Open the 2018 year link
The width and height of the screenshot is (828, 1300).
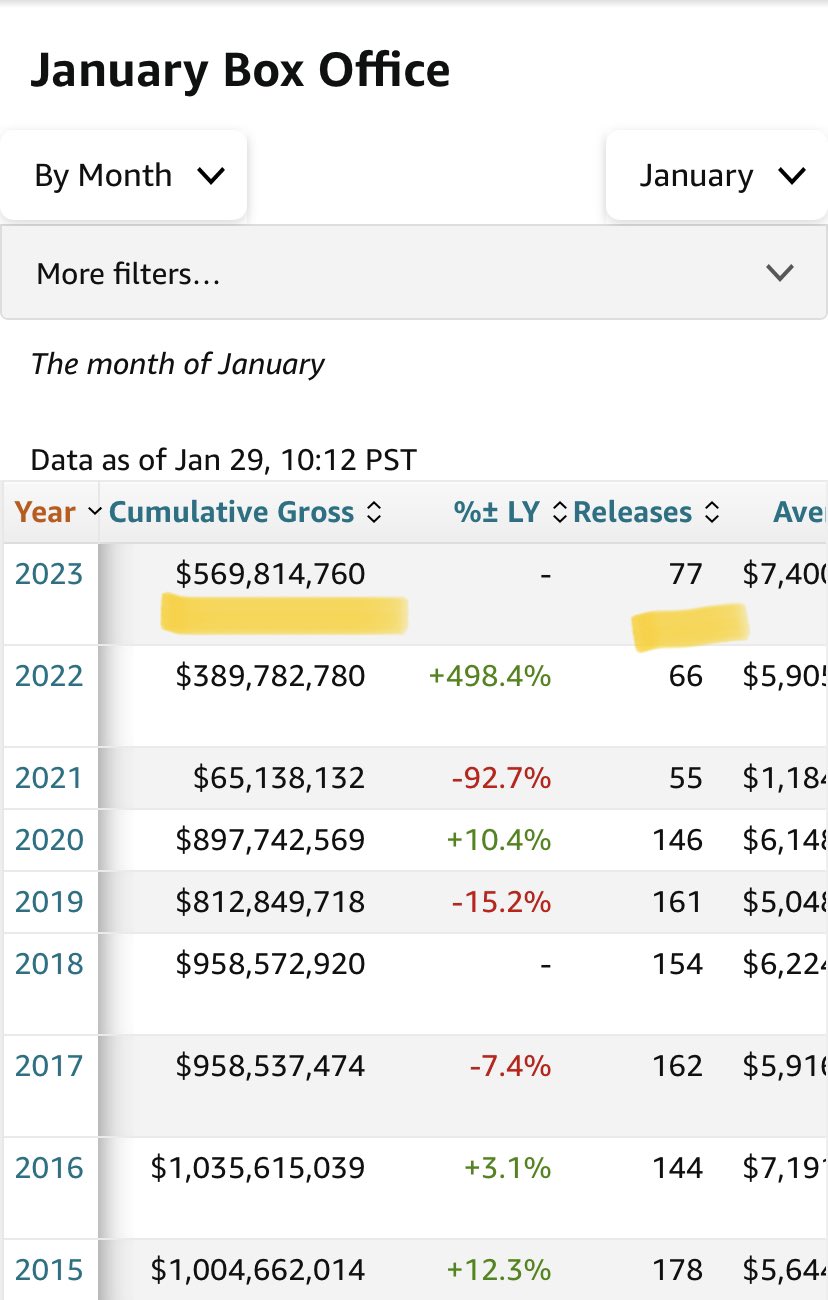[48, 964]
